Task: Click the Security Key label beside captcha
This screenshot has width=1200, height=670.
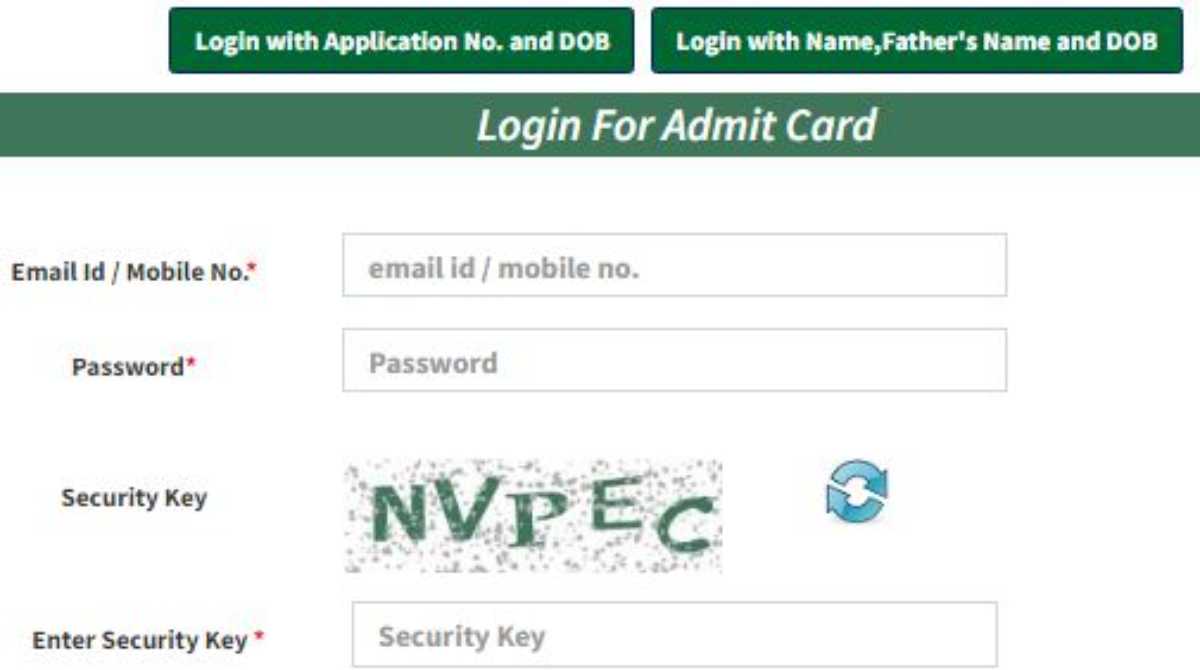Action: coord(134,497)
